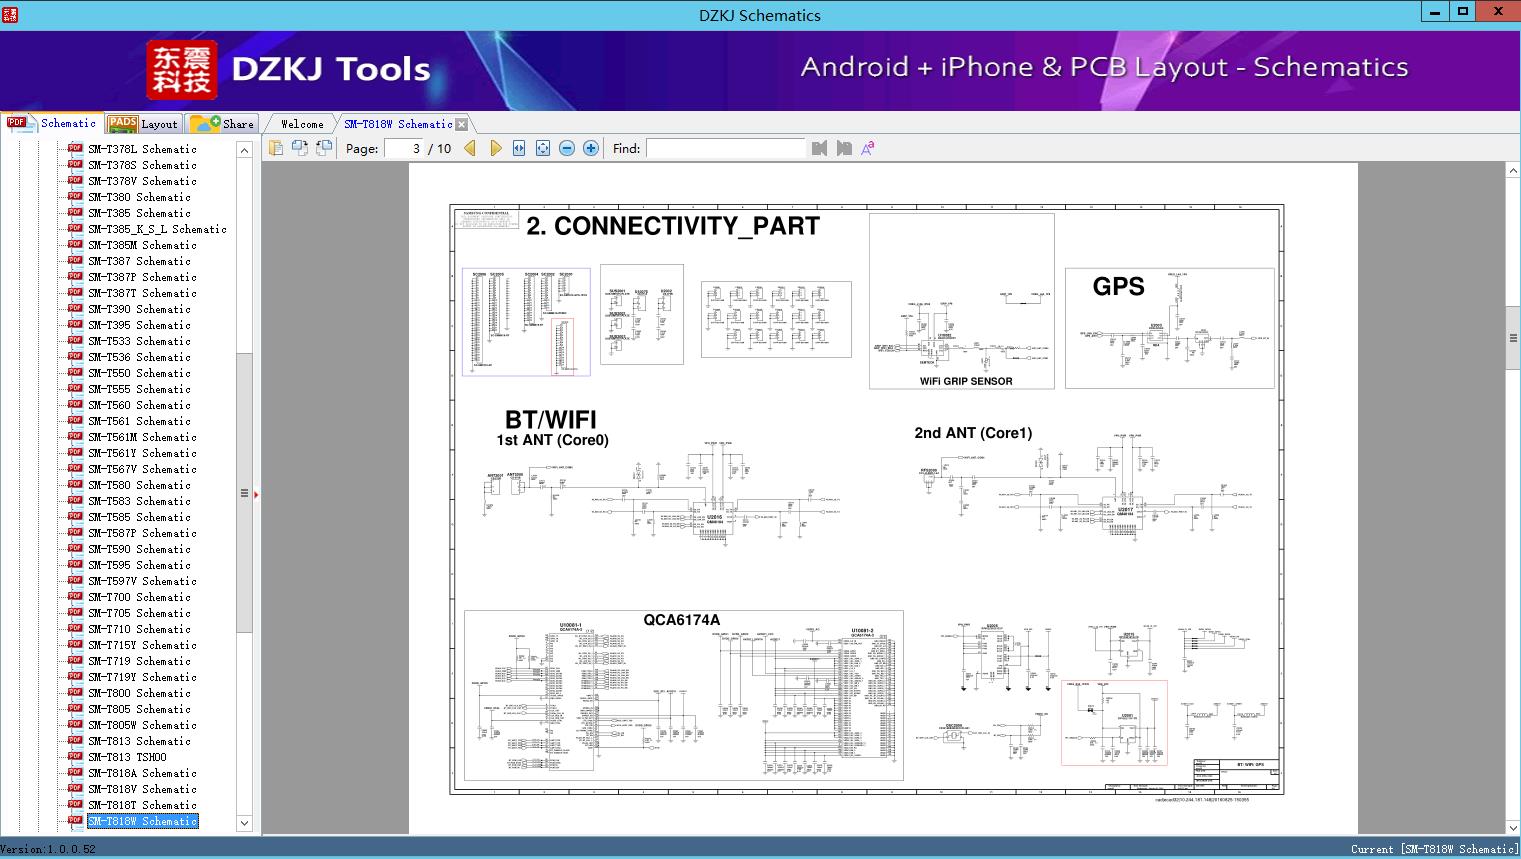The image size is (1521, 859).
Task: Collapse sidebar with the splitter arrow
Action: coord(256,494)
